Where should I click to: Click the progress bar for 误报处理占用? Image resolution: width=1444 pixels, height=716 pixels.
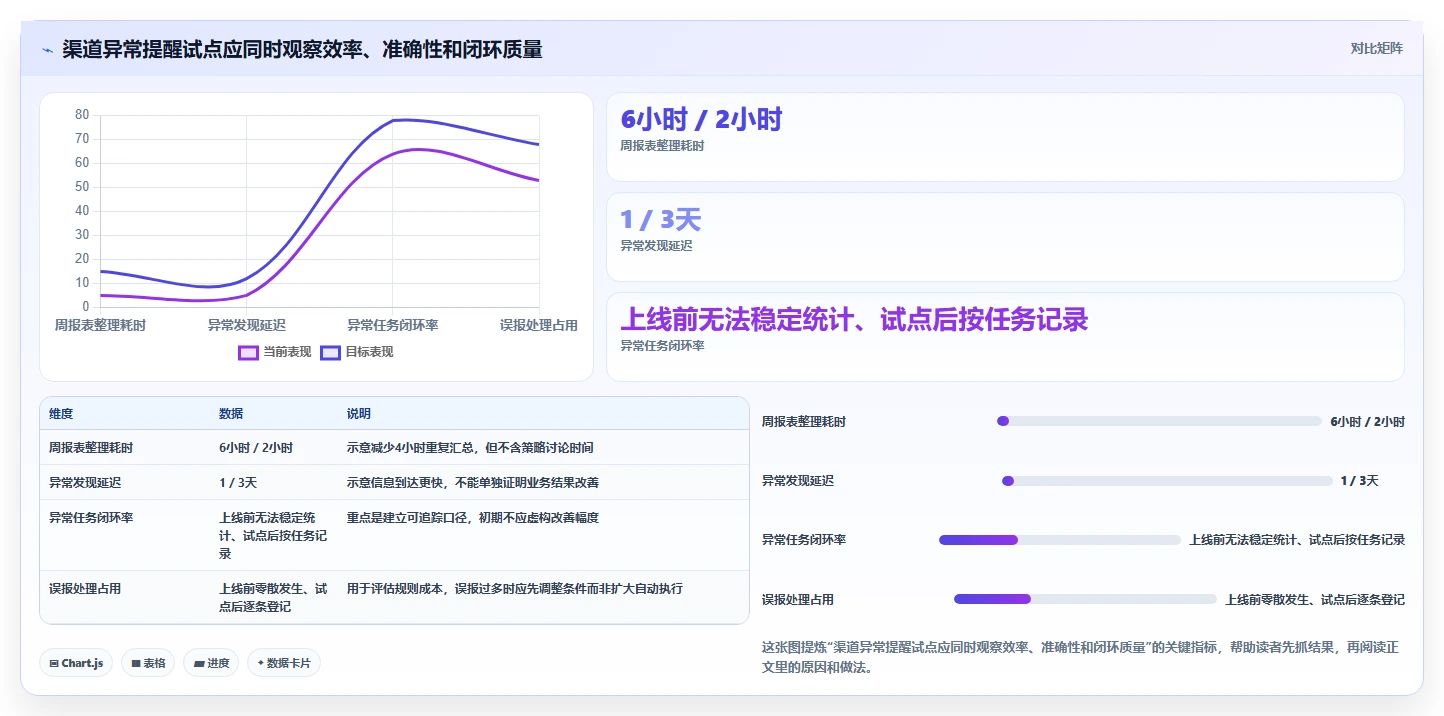[x=1085, y=599]
